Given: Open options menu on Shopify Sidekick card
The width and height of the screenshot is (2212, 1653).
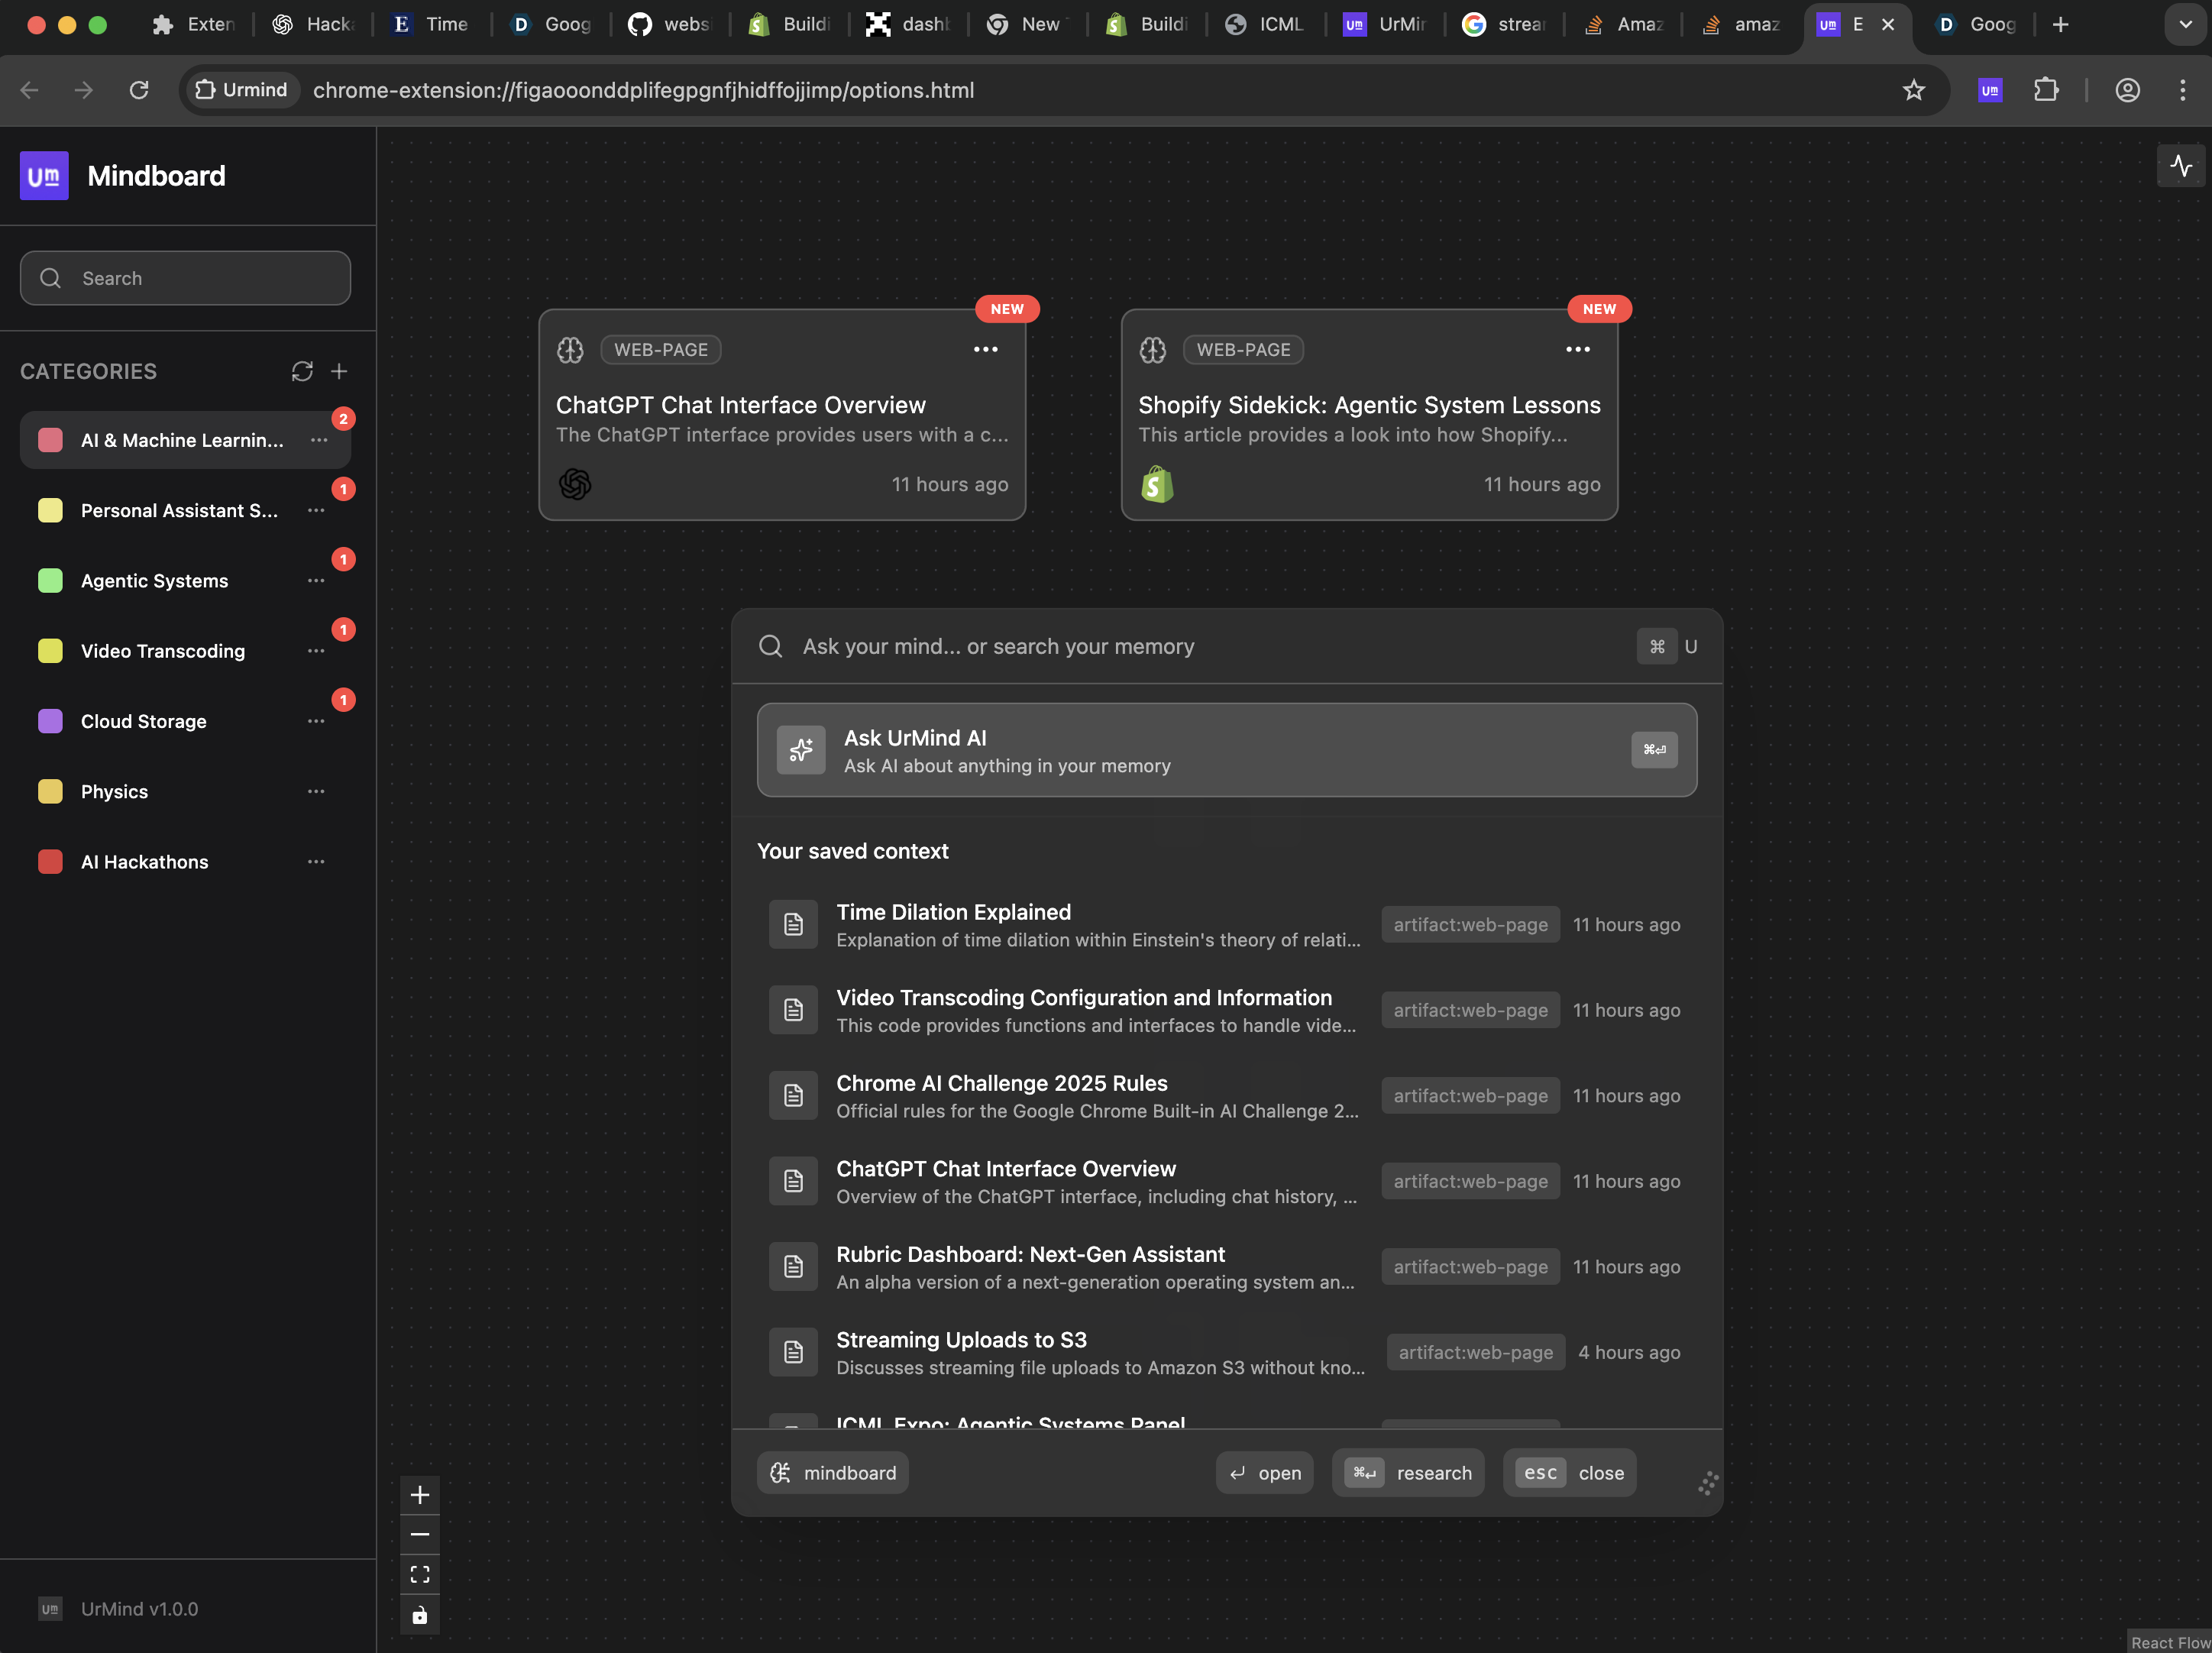Looking at the screenshot, I should coord(1577,349).
